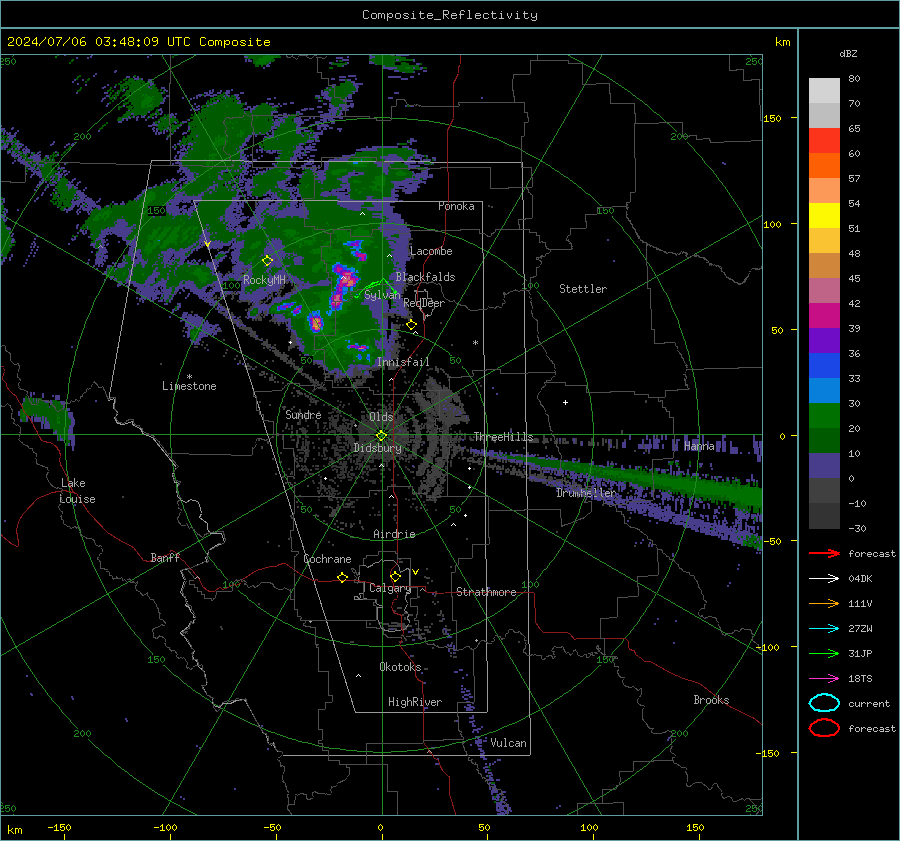Click the bright green swatch between 30 and 20
Screen dimensions: 900x841
(x=824, y=416)
